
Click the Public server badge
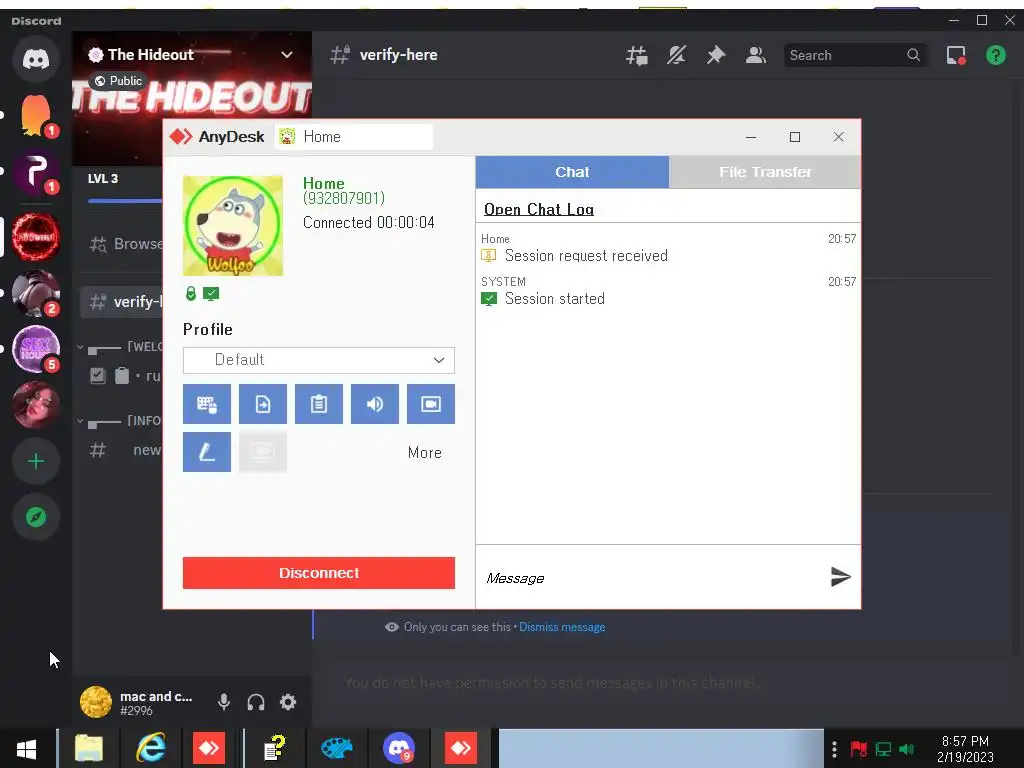[x=118, y=81]
